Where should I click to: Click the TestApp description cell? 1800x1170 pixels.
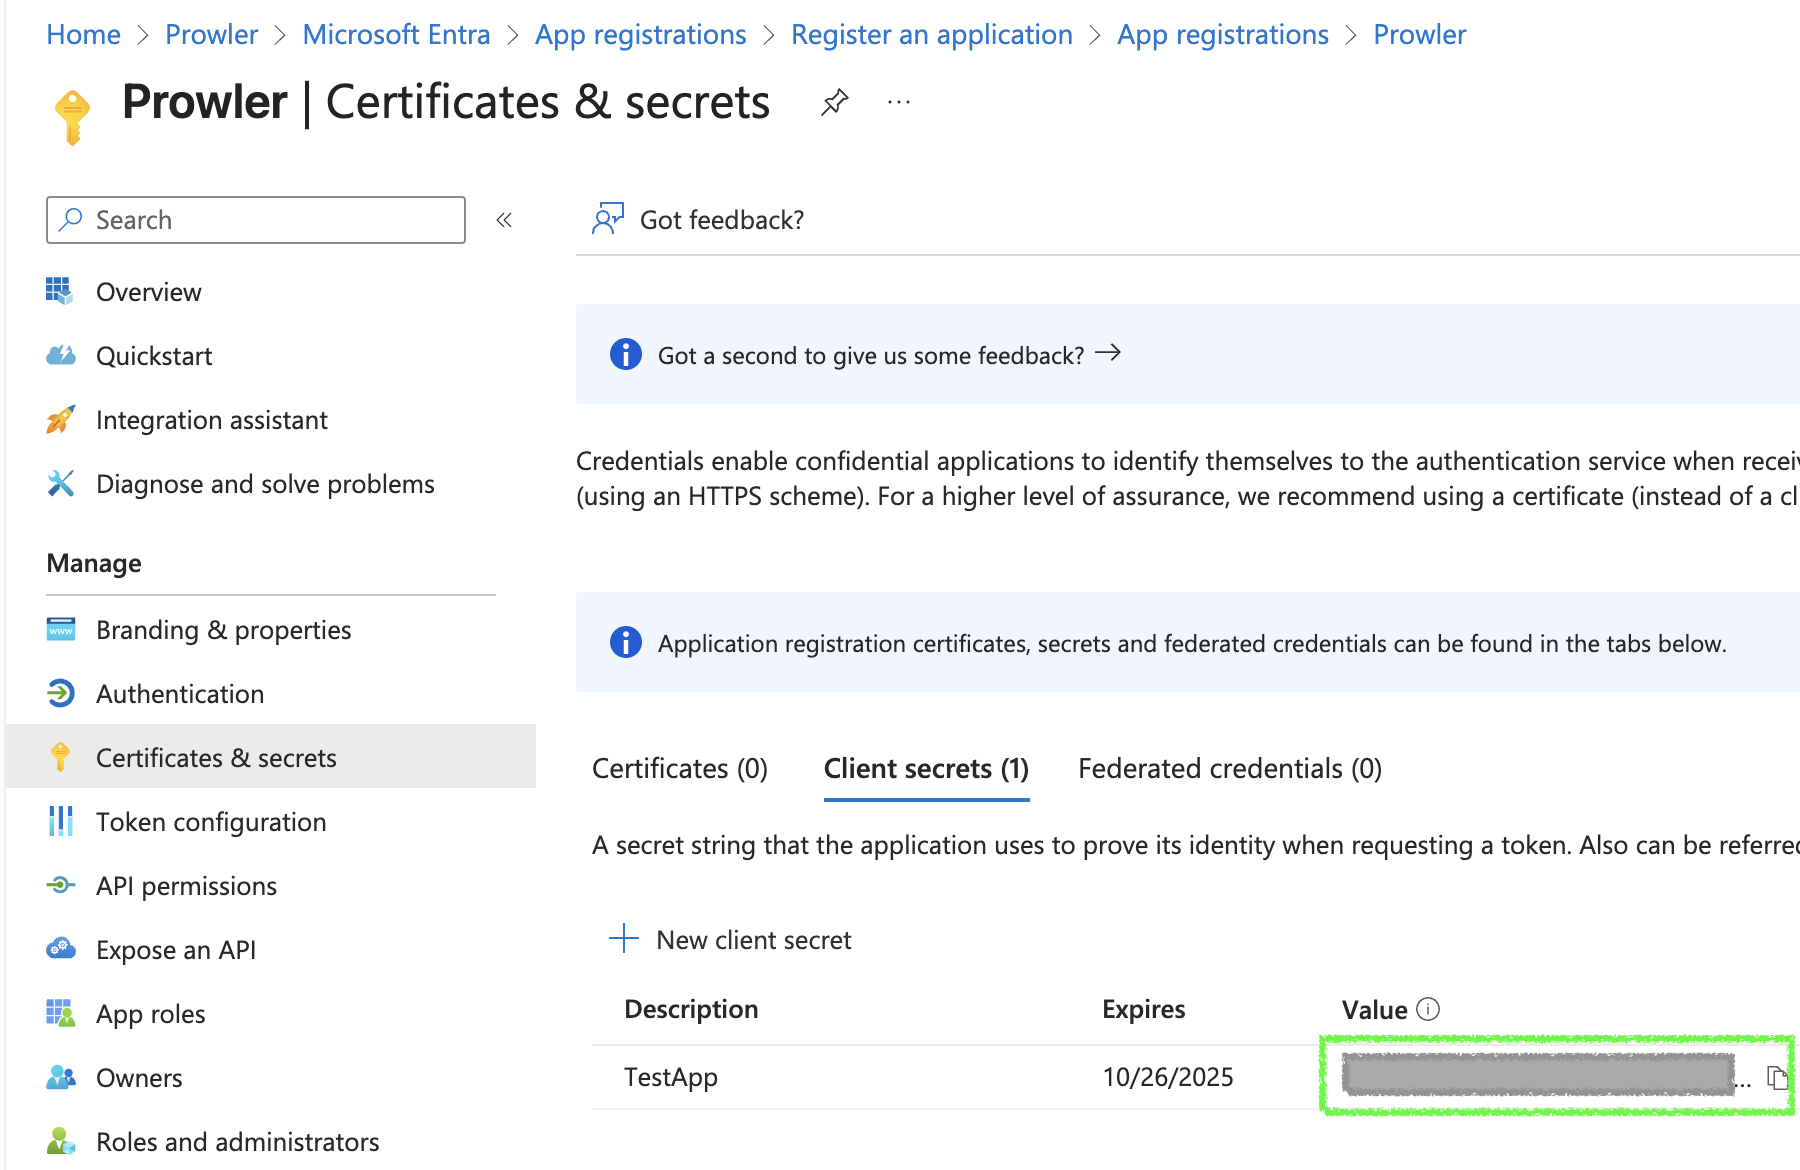671,1077
